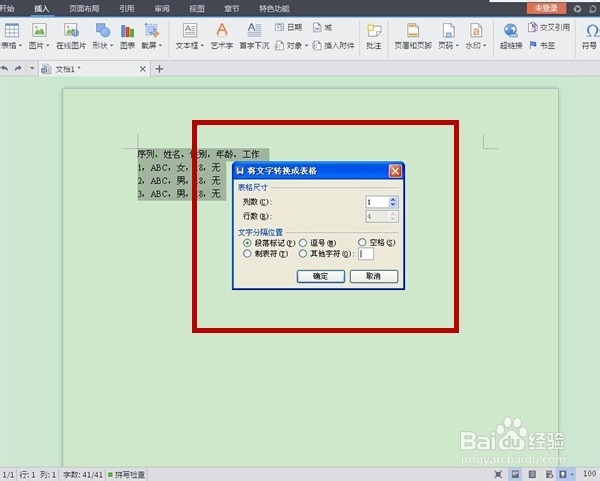Click the Page Number (页码) icon
The image size is (600, 481).
tap(448, 31)
